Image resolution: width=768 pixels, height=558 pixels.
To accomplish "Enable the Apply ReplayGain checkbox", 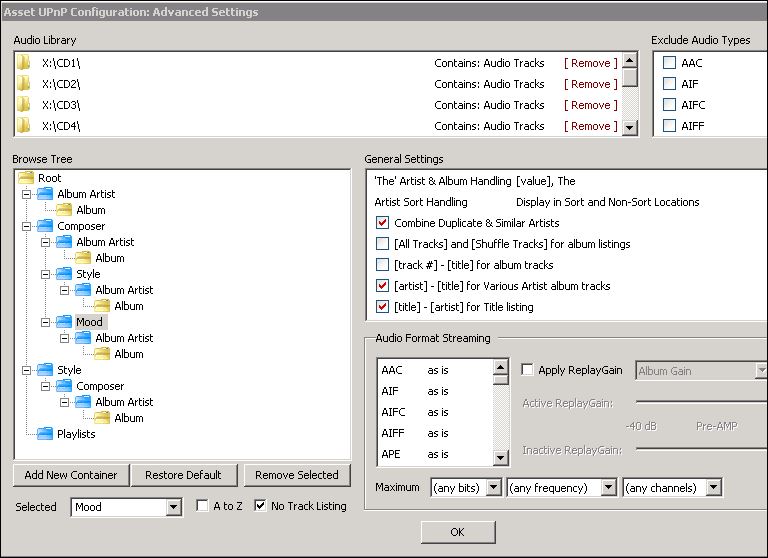I will (x=527, y=370).
